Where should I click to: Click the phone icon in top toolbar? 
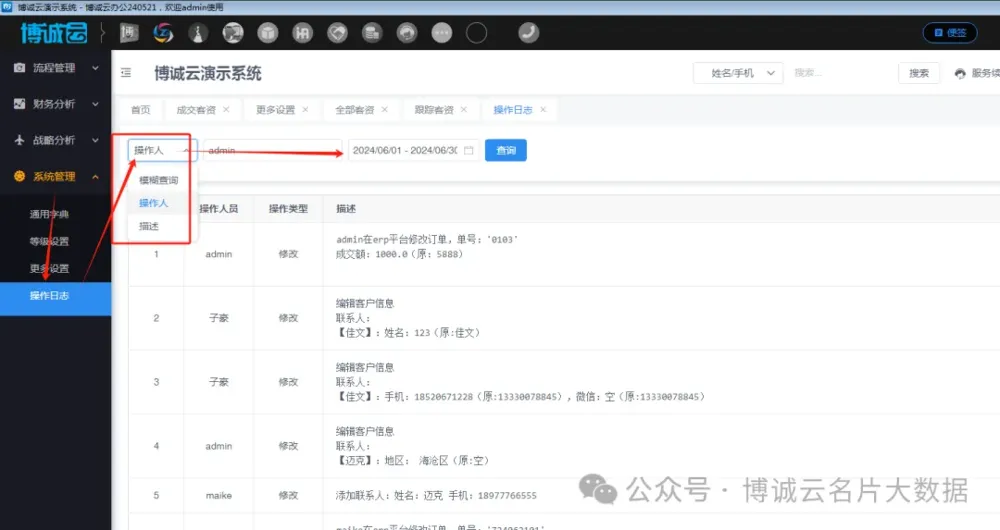[x=528, y=32]
